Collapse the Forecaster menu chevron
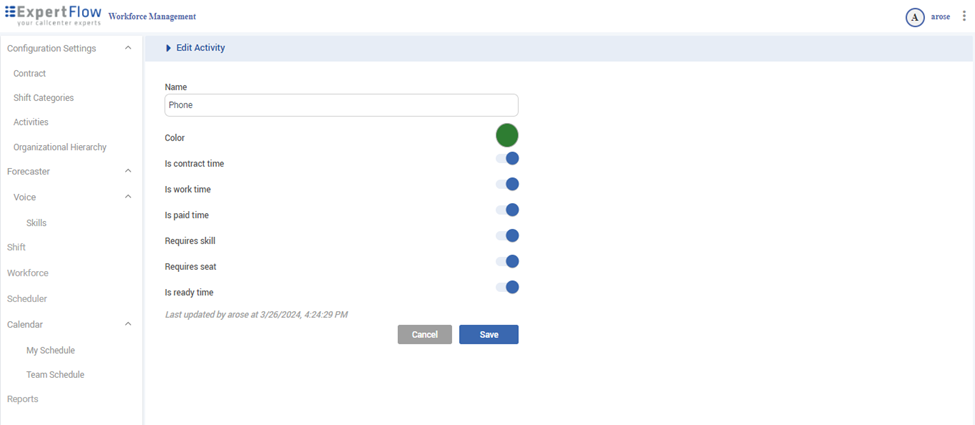 tap(128, 171)
